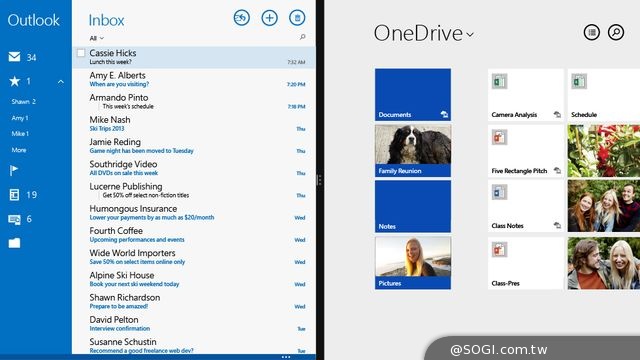Open the red flowers photo thumbnail

tap(604, 151)
